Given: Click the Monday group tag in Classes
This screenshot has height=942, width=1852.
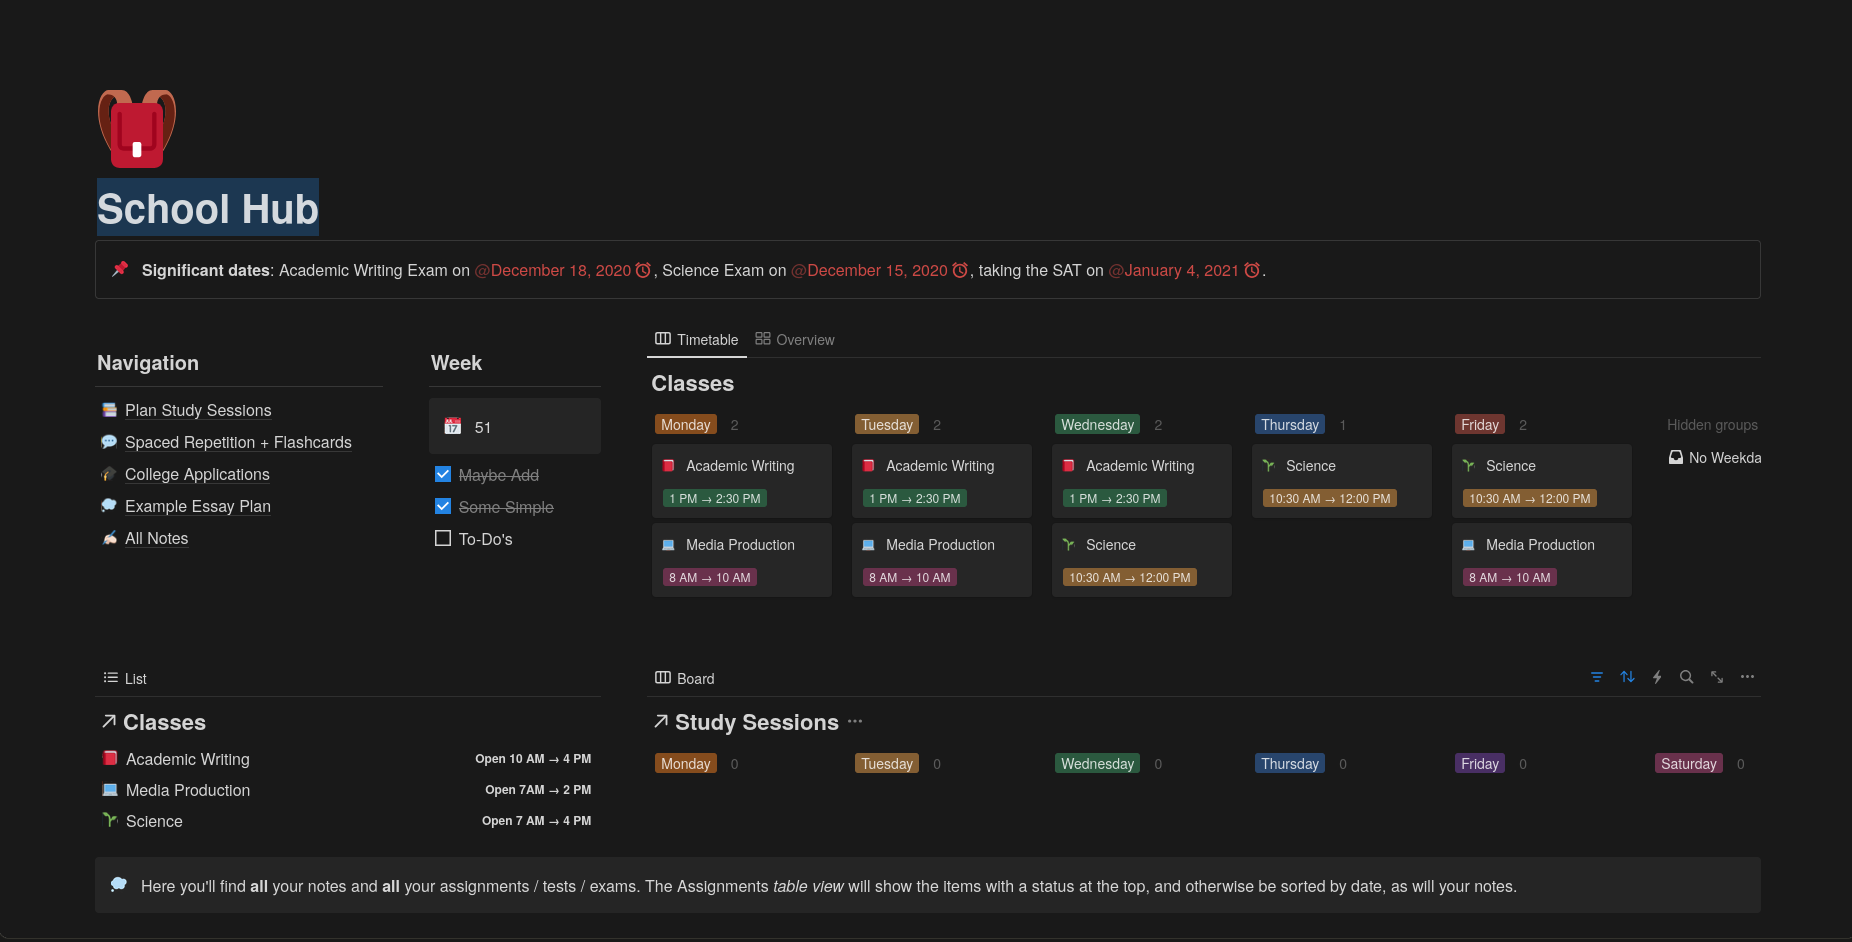Looking at the screenshot, I should (x=685, y=425).
